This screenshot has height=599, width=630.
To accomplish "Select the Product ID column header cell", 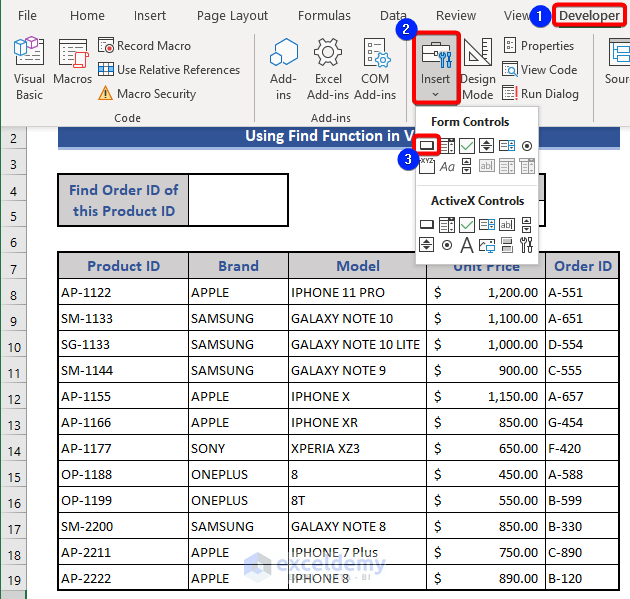I will tap(123, 266).
